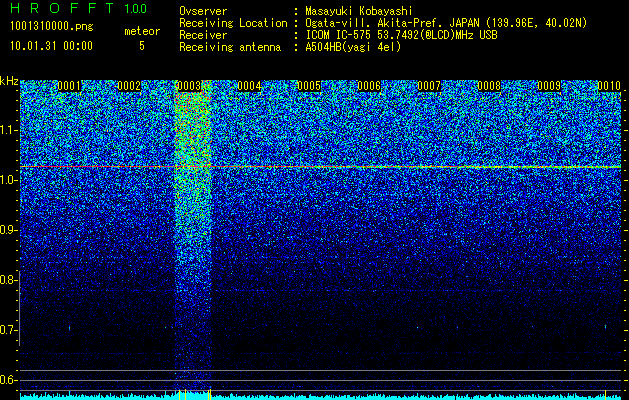
Task: Click the yellow detection tick below minute 0010
Action: point(605,395)
